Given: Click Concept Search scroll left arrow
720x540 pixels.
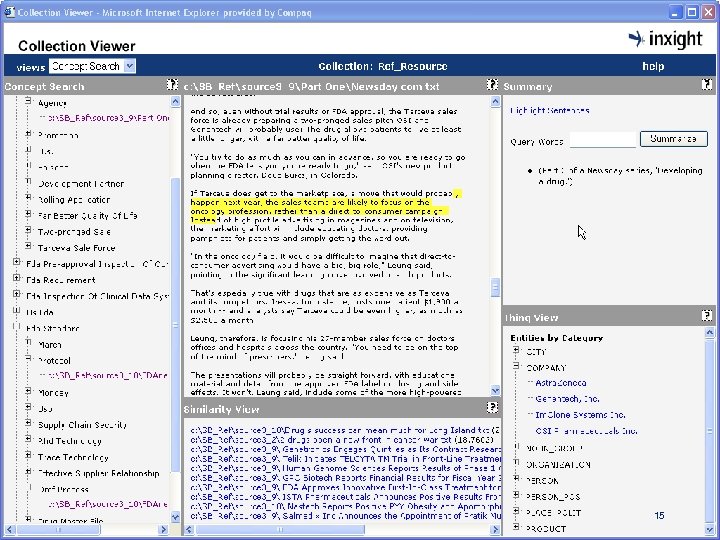Looking at the screenshot, I should coord(10,529).
